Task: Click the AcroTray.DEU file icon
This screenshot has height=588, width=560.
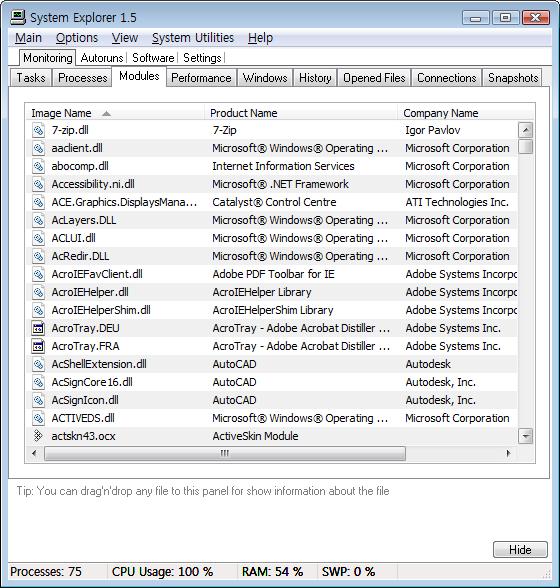Action: (x=38, y=328)
